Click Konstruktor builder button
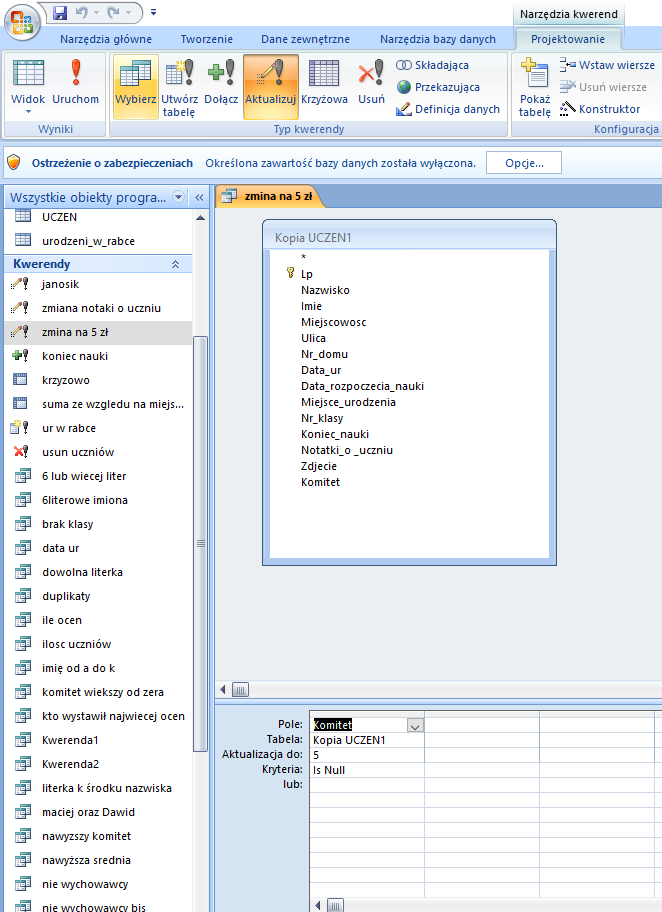 (600, 109)
